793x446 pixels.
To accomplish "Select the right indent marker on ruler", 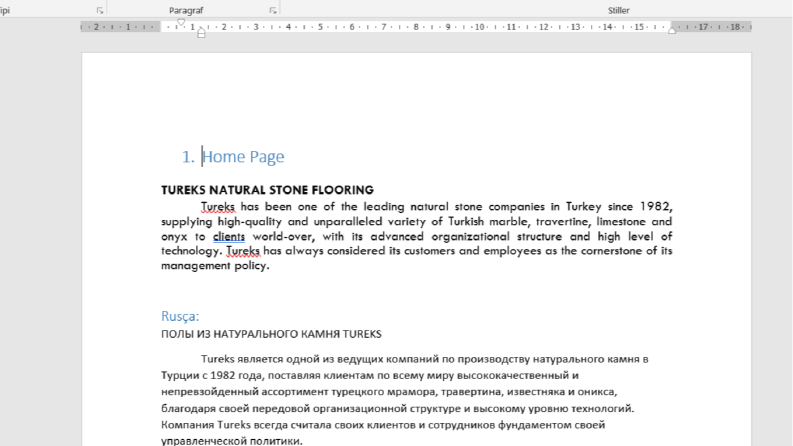I will tap(672, 30).
